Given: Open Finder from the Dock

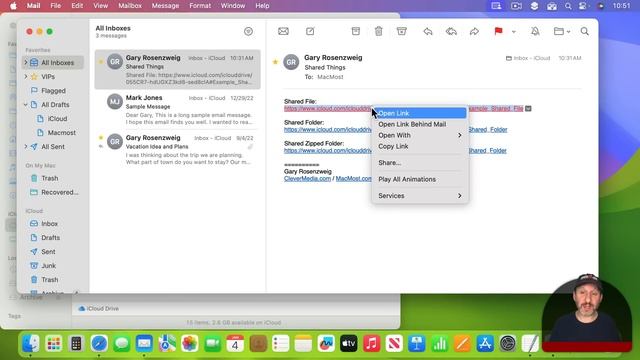Looking at the screenshot, I should point(31,344).
